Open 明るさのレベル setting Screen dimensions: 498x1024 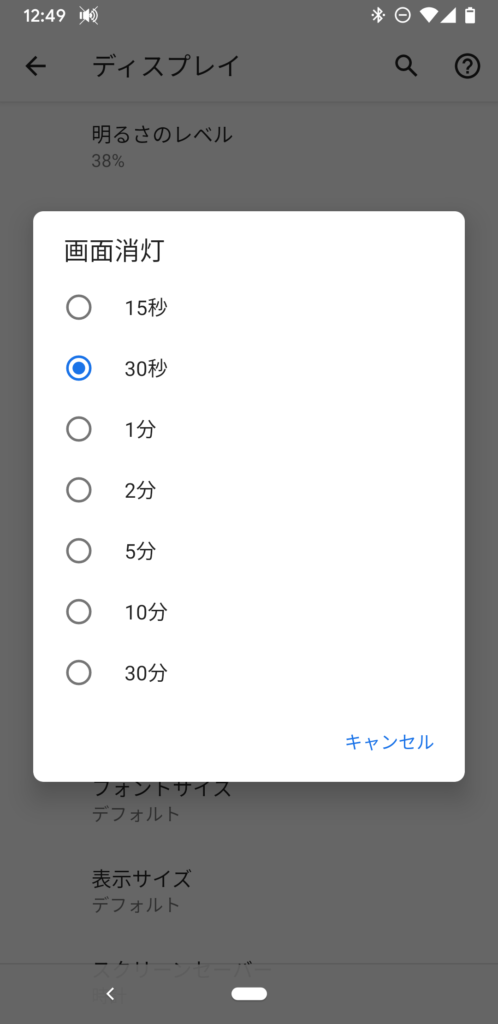(x=249, y=146)
